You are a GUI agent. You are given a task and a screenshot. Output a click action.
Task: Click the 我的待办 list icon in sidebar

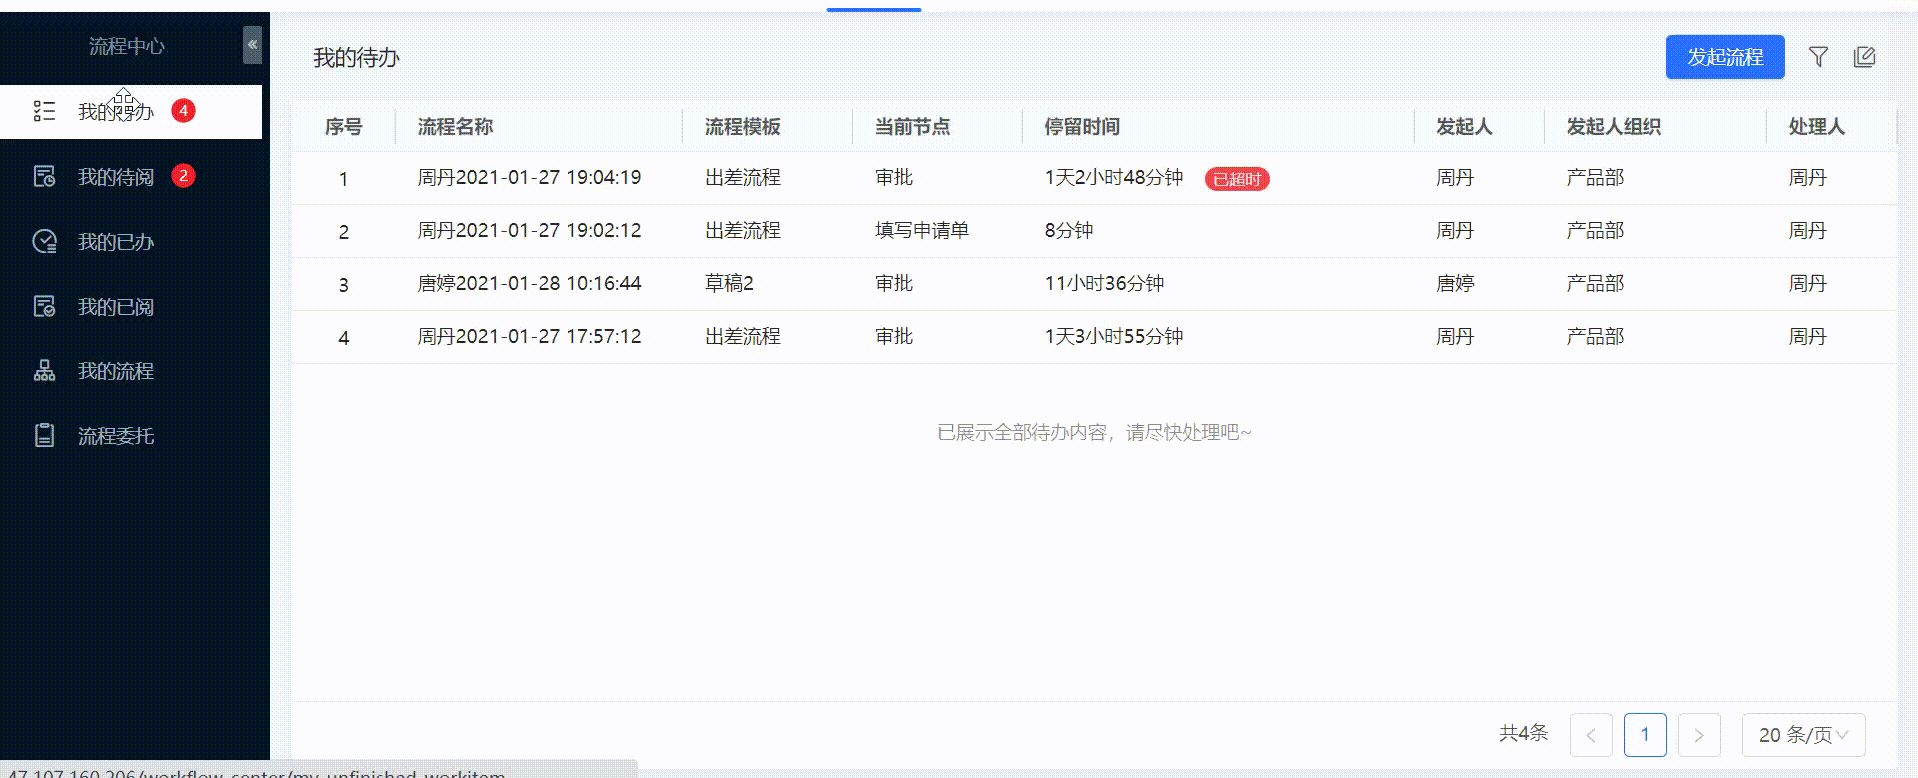44,111
